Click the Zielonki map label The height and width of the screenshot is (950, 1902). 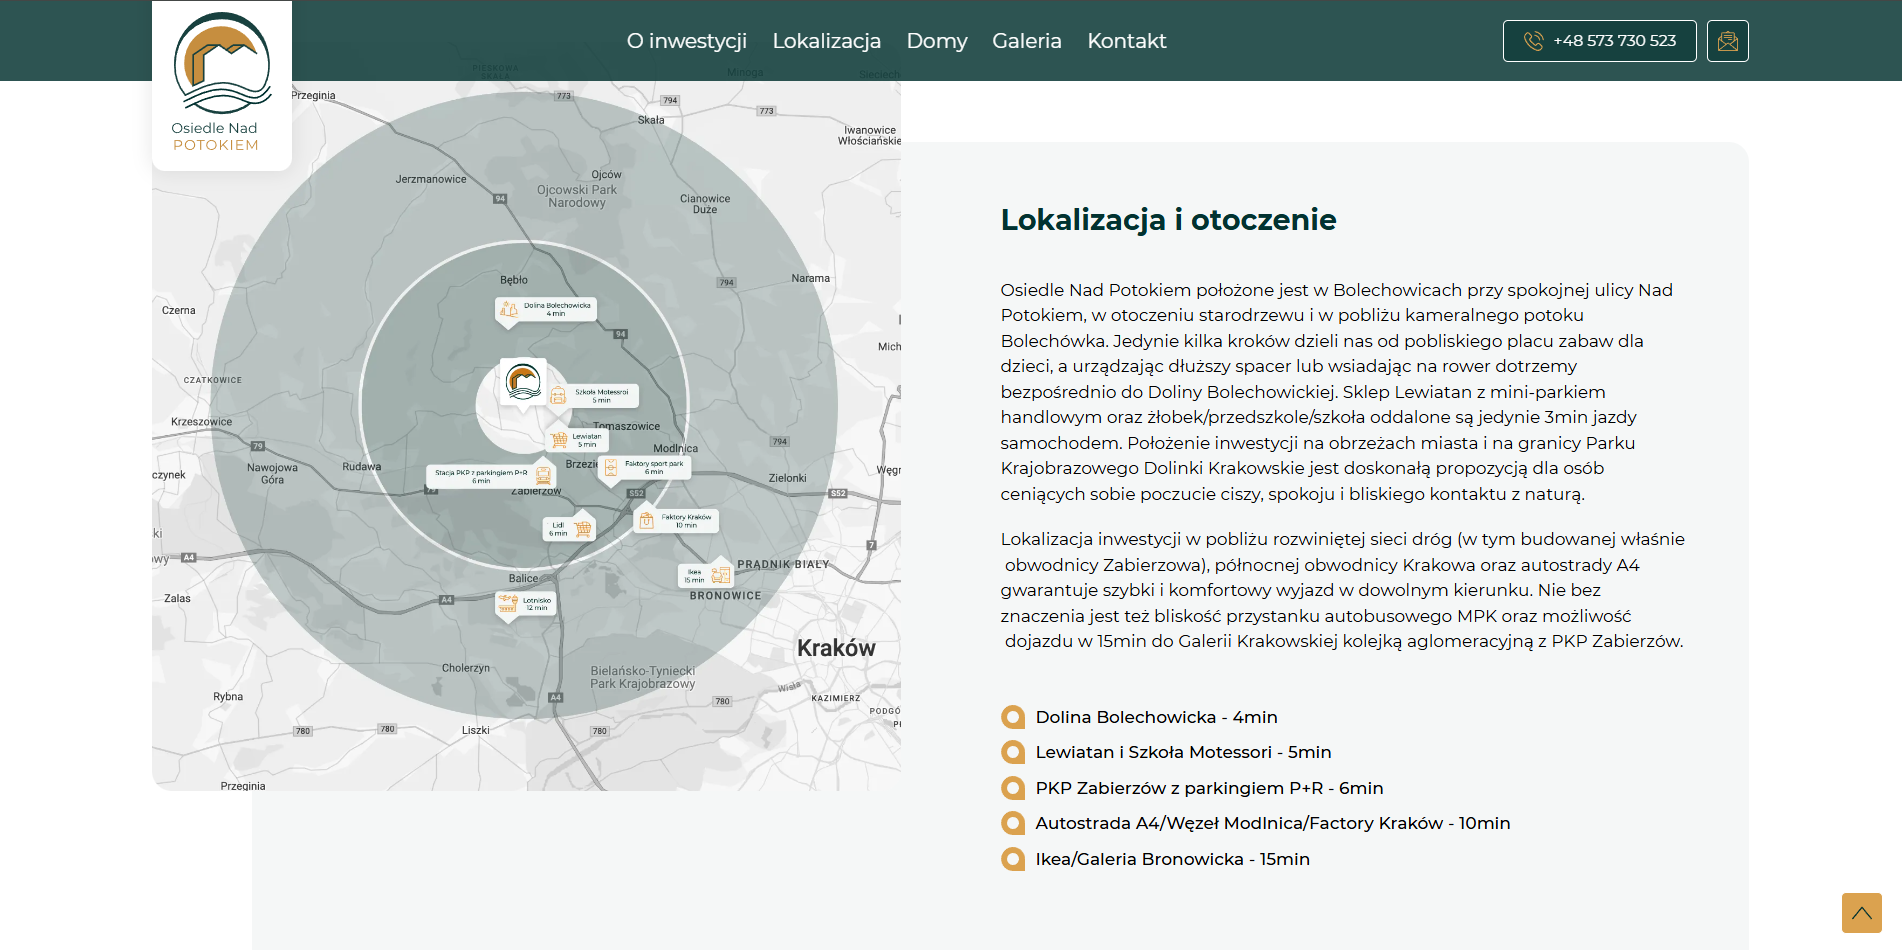[x=788, y=478]
